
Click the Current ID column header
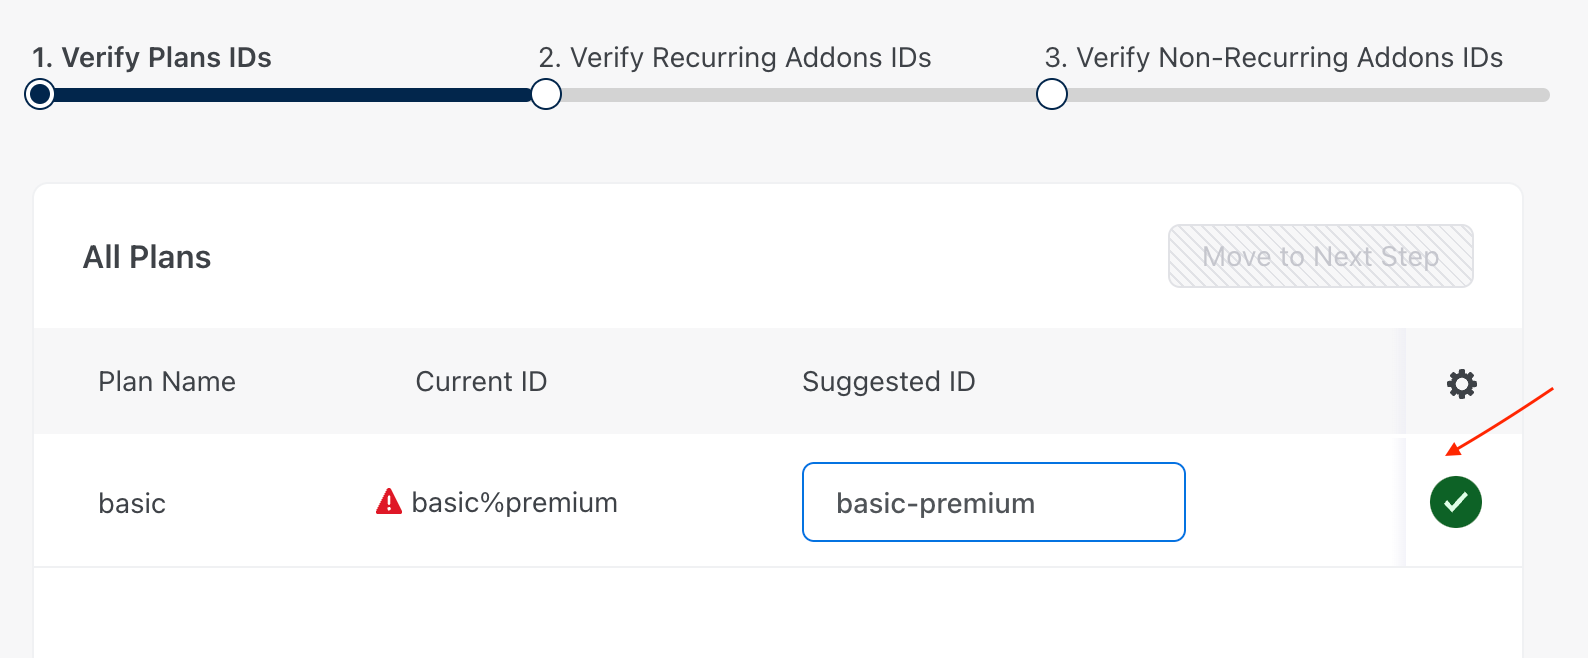point(481,382)
